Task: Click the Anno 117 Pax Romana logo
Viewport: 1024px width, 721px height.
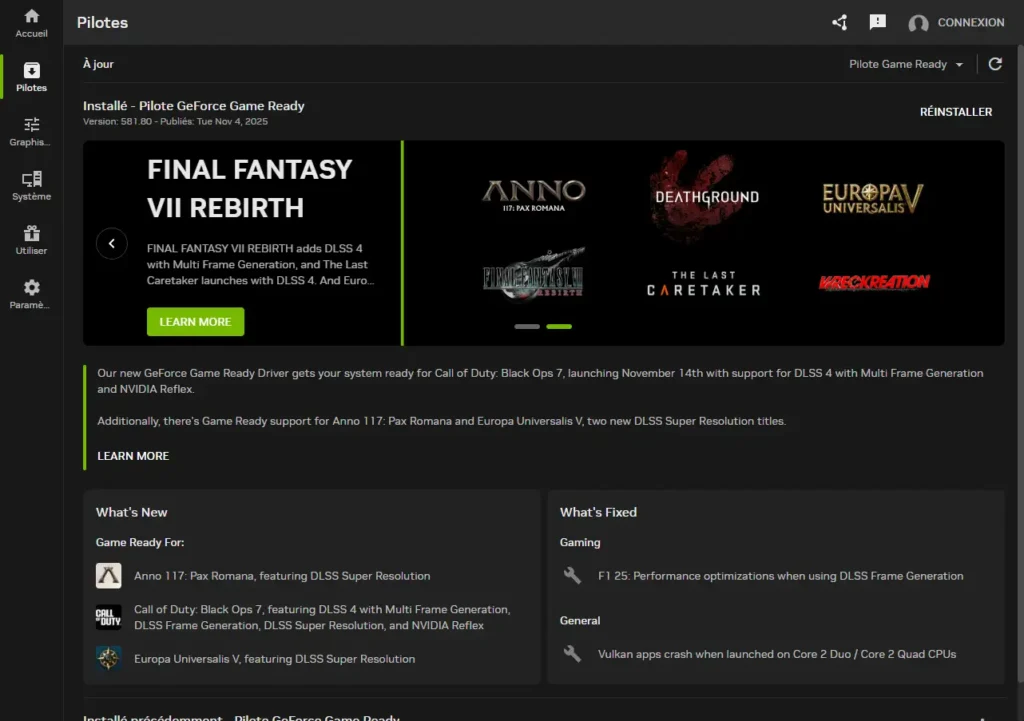Action: (x=534, y=195)
